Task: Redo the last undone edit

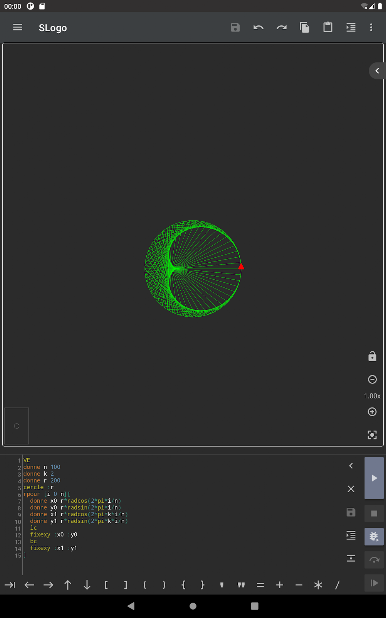Action: [282, 27]
